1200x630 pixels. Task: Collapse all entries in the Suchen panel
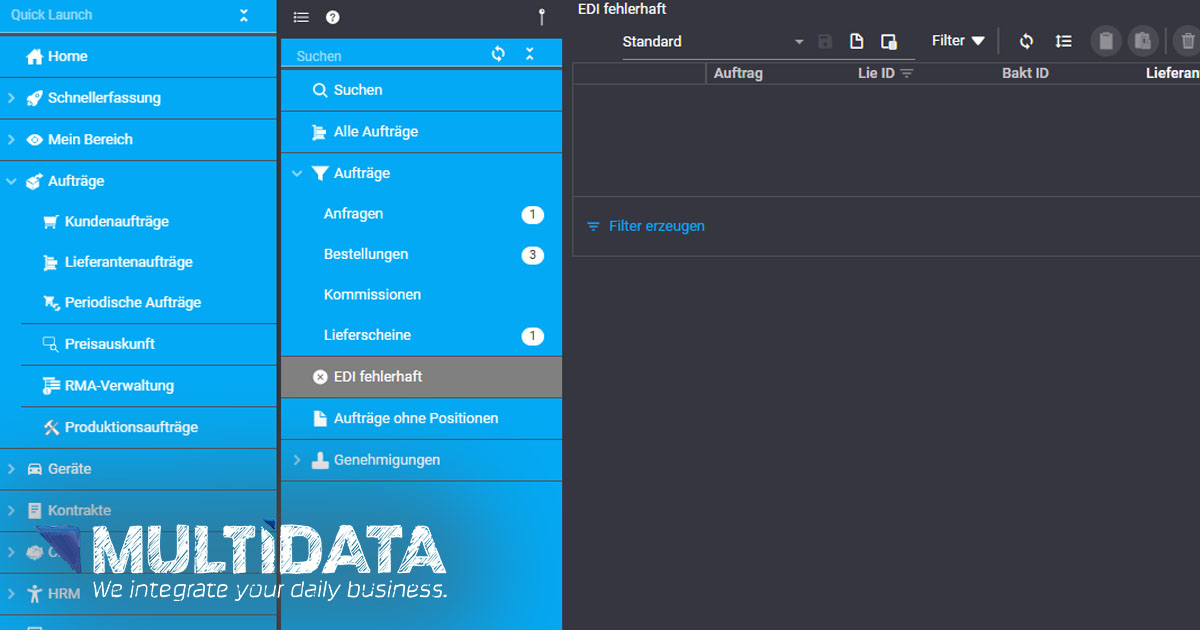click(x=530, y=54)
